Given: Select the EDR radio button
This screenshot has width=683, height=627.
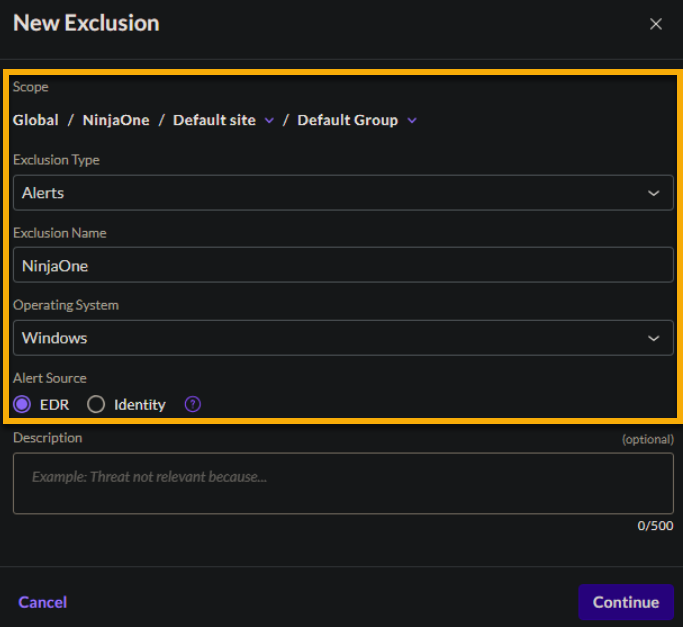Looking at the screenshot, I should pyautogui.click(x=22, y=405).
